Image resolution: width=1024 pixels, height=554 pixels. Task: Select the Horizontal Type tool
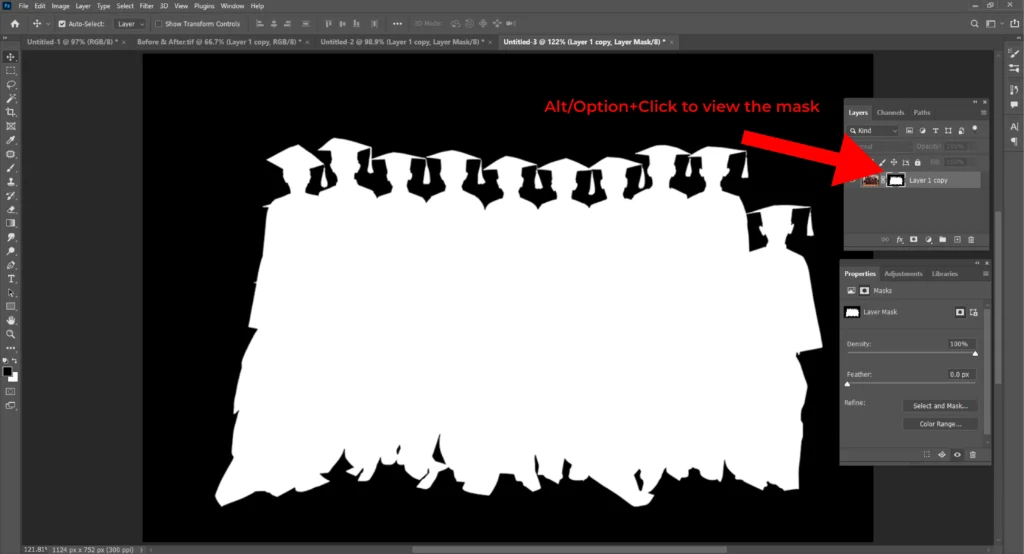tap(11, 278)
